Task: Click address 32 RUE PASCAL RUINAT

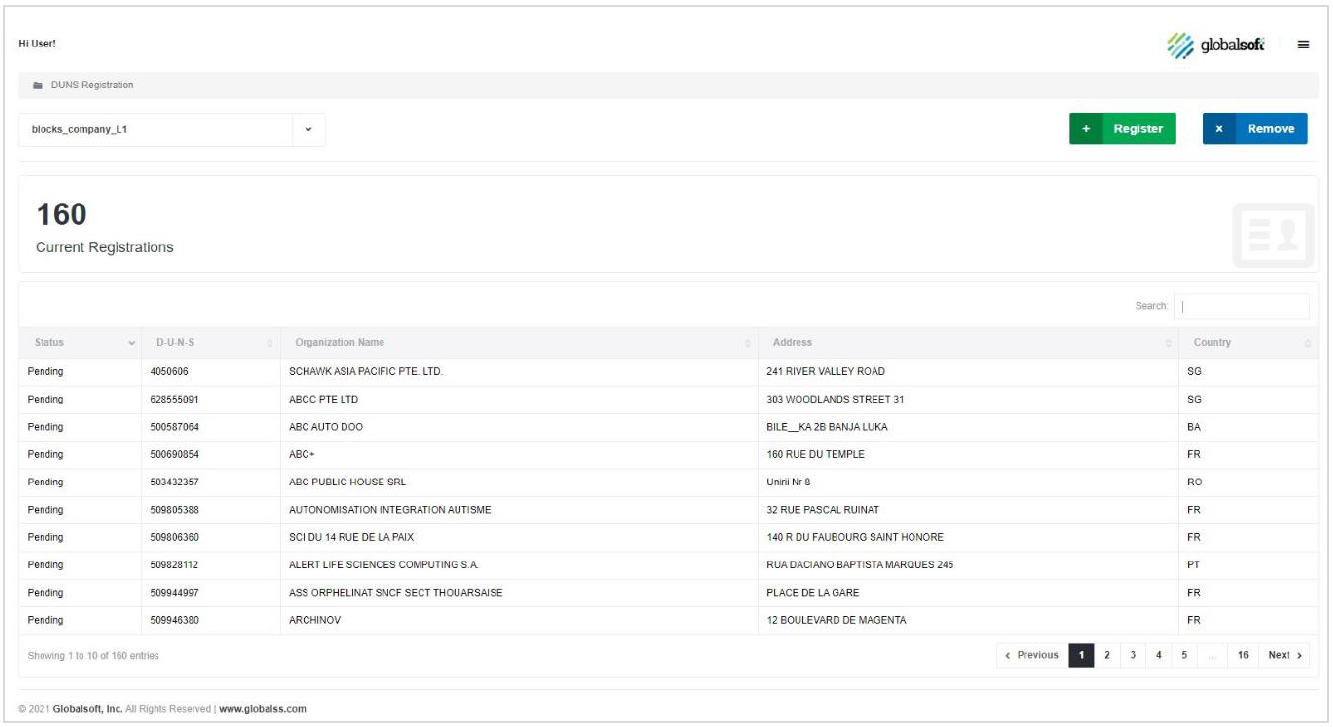Action: (x=822, y=510)
